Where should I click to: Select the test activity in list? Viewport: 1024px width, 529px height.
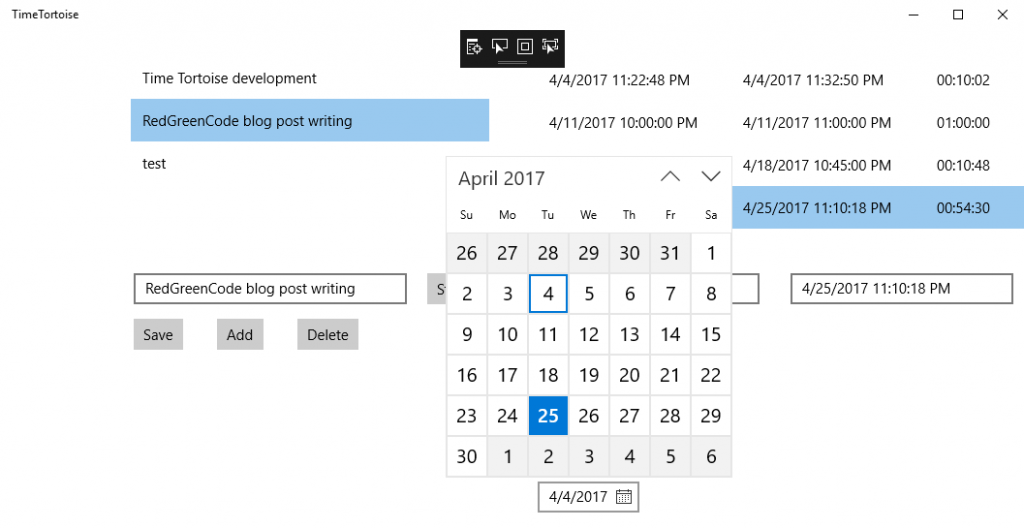coord(155,164)
